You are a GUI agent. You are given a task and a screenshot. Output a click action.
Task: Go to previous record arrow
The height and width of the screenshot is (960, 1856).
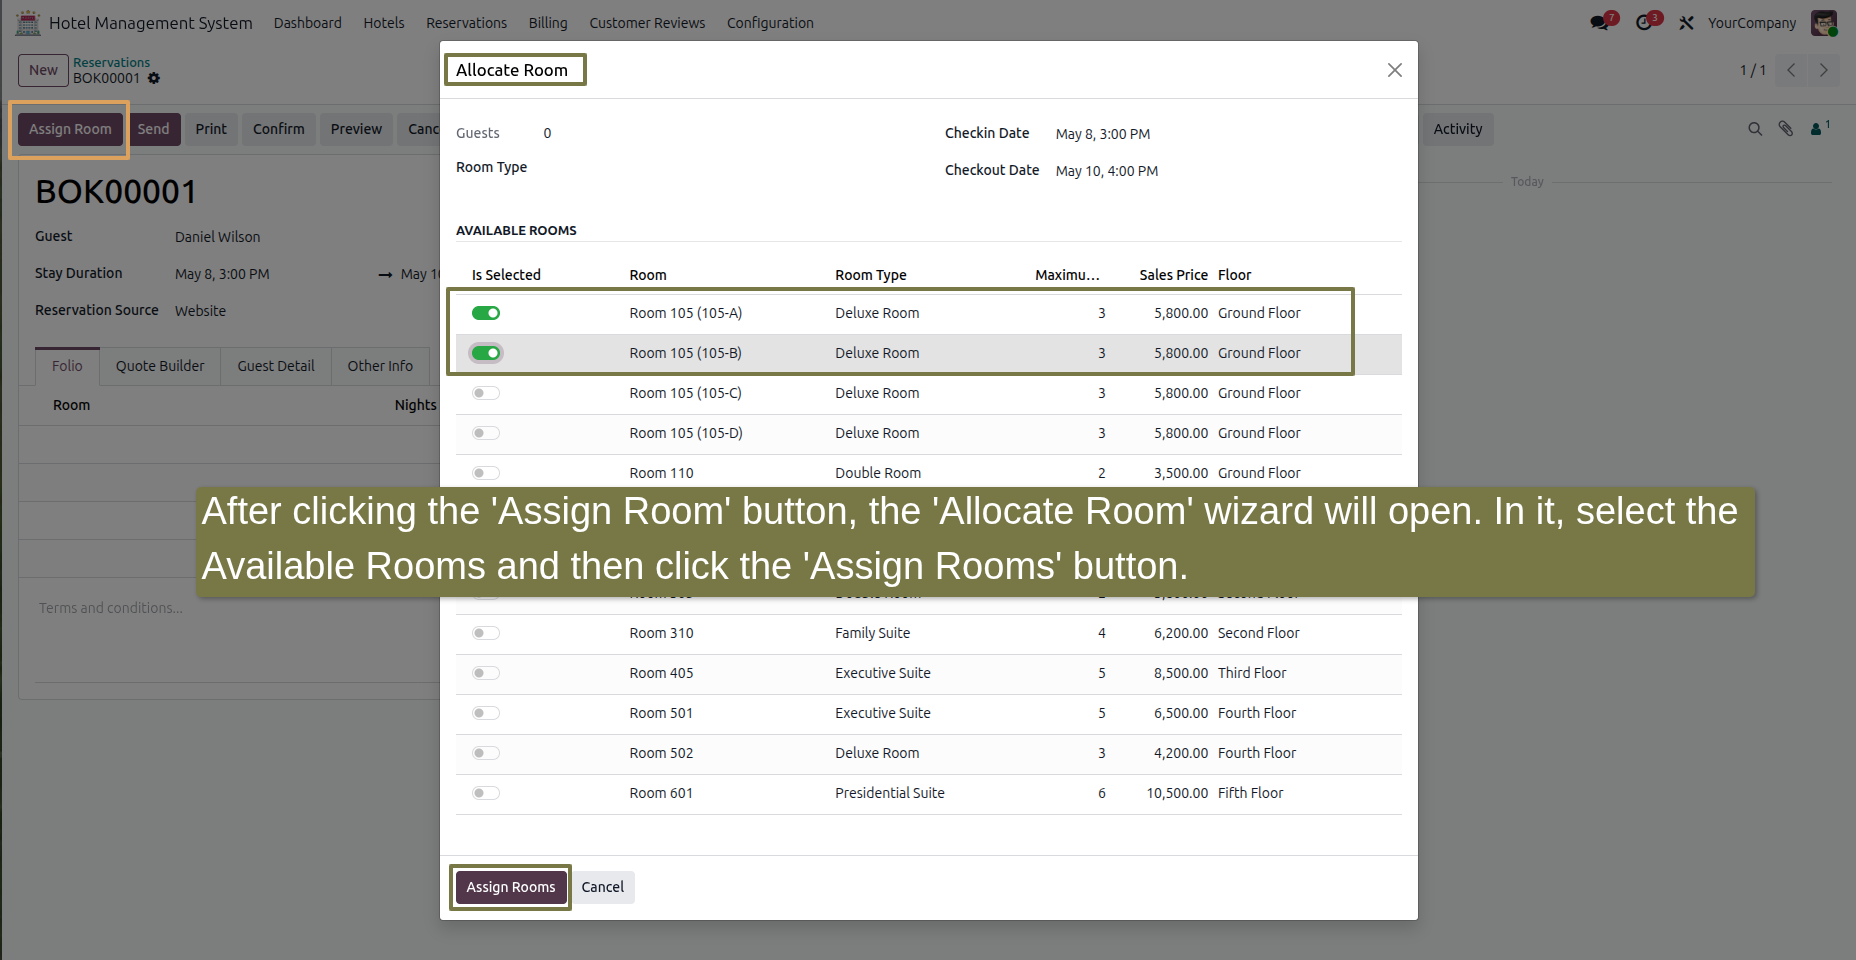click(x=1791, y=70)
